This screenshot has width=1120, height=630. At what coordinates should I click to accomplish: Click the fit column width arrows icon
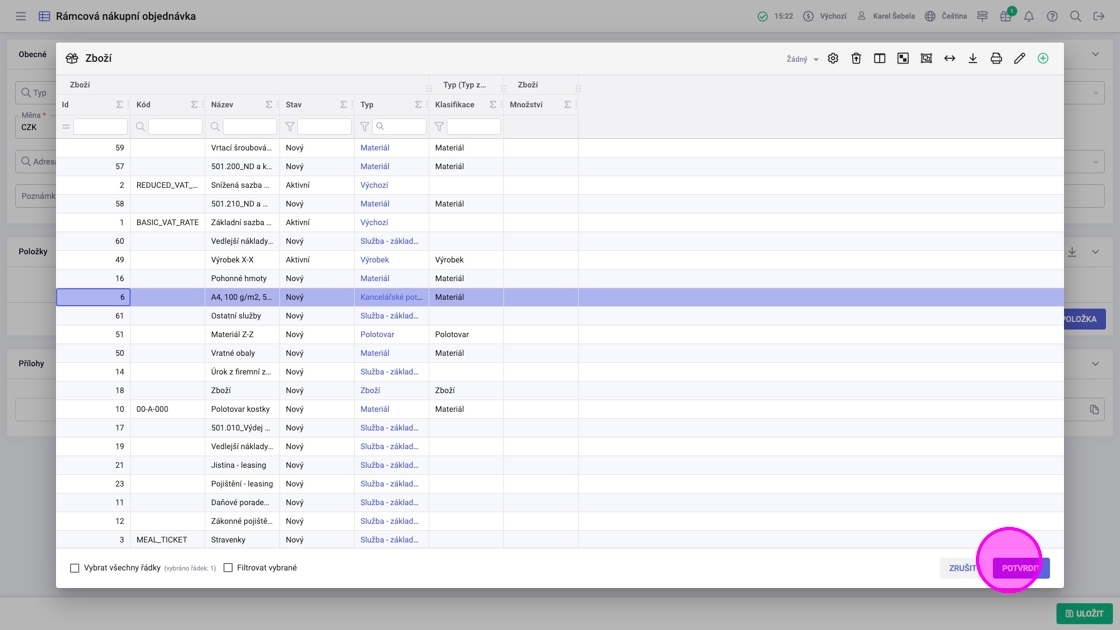(949, 59)
